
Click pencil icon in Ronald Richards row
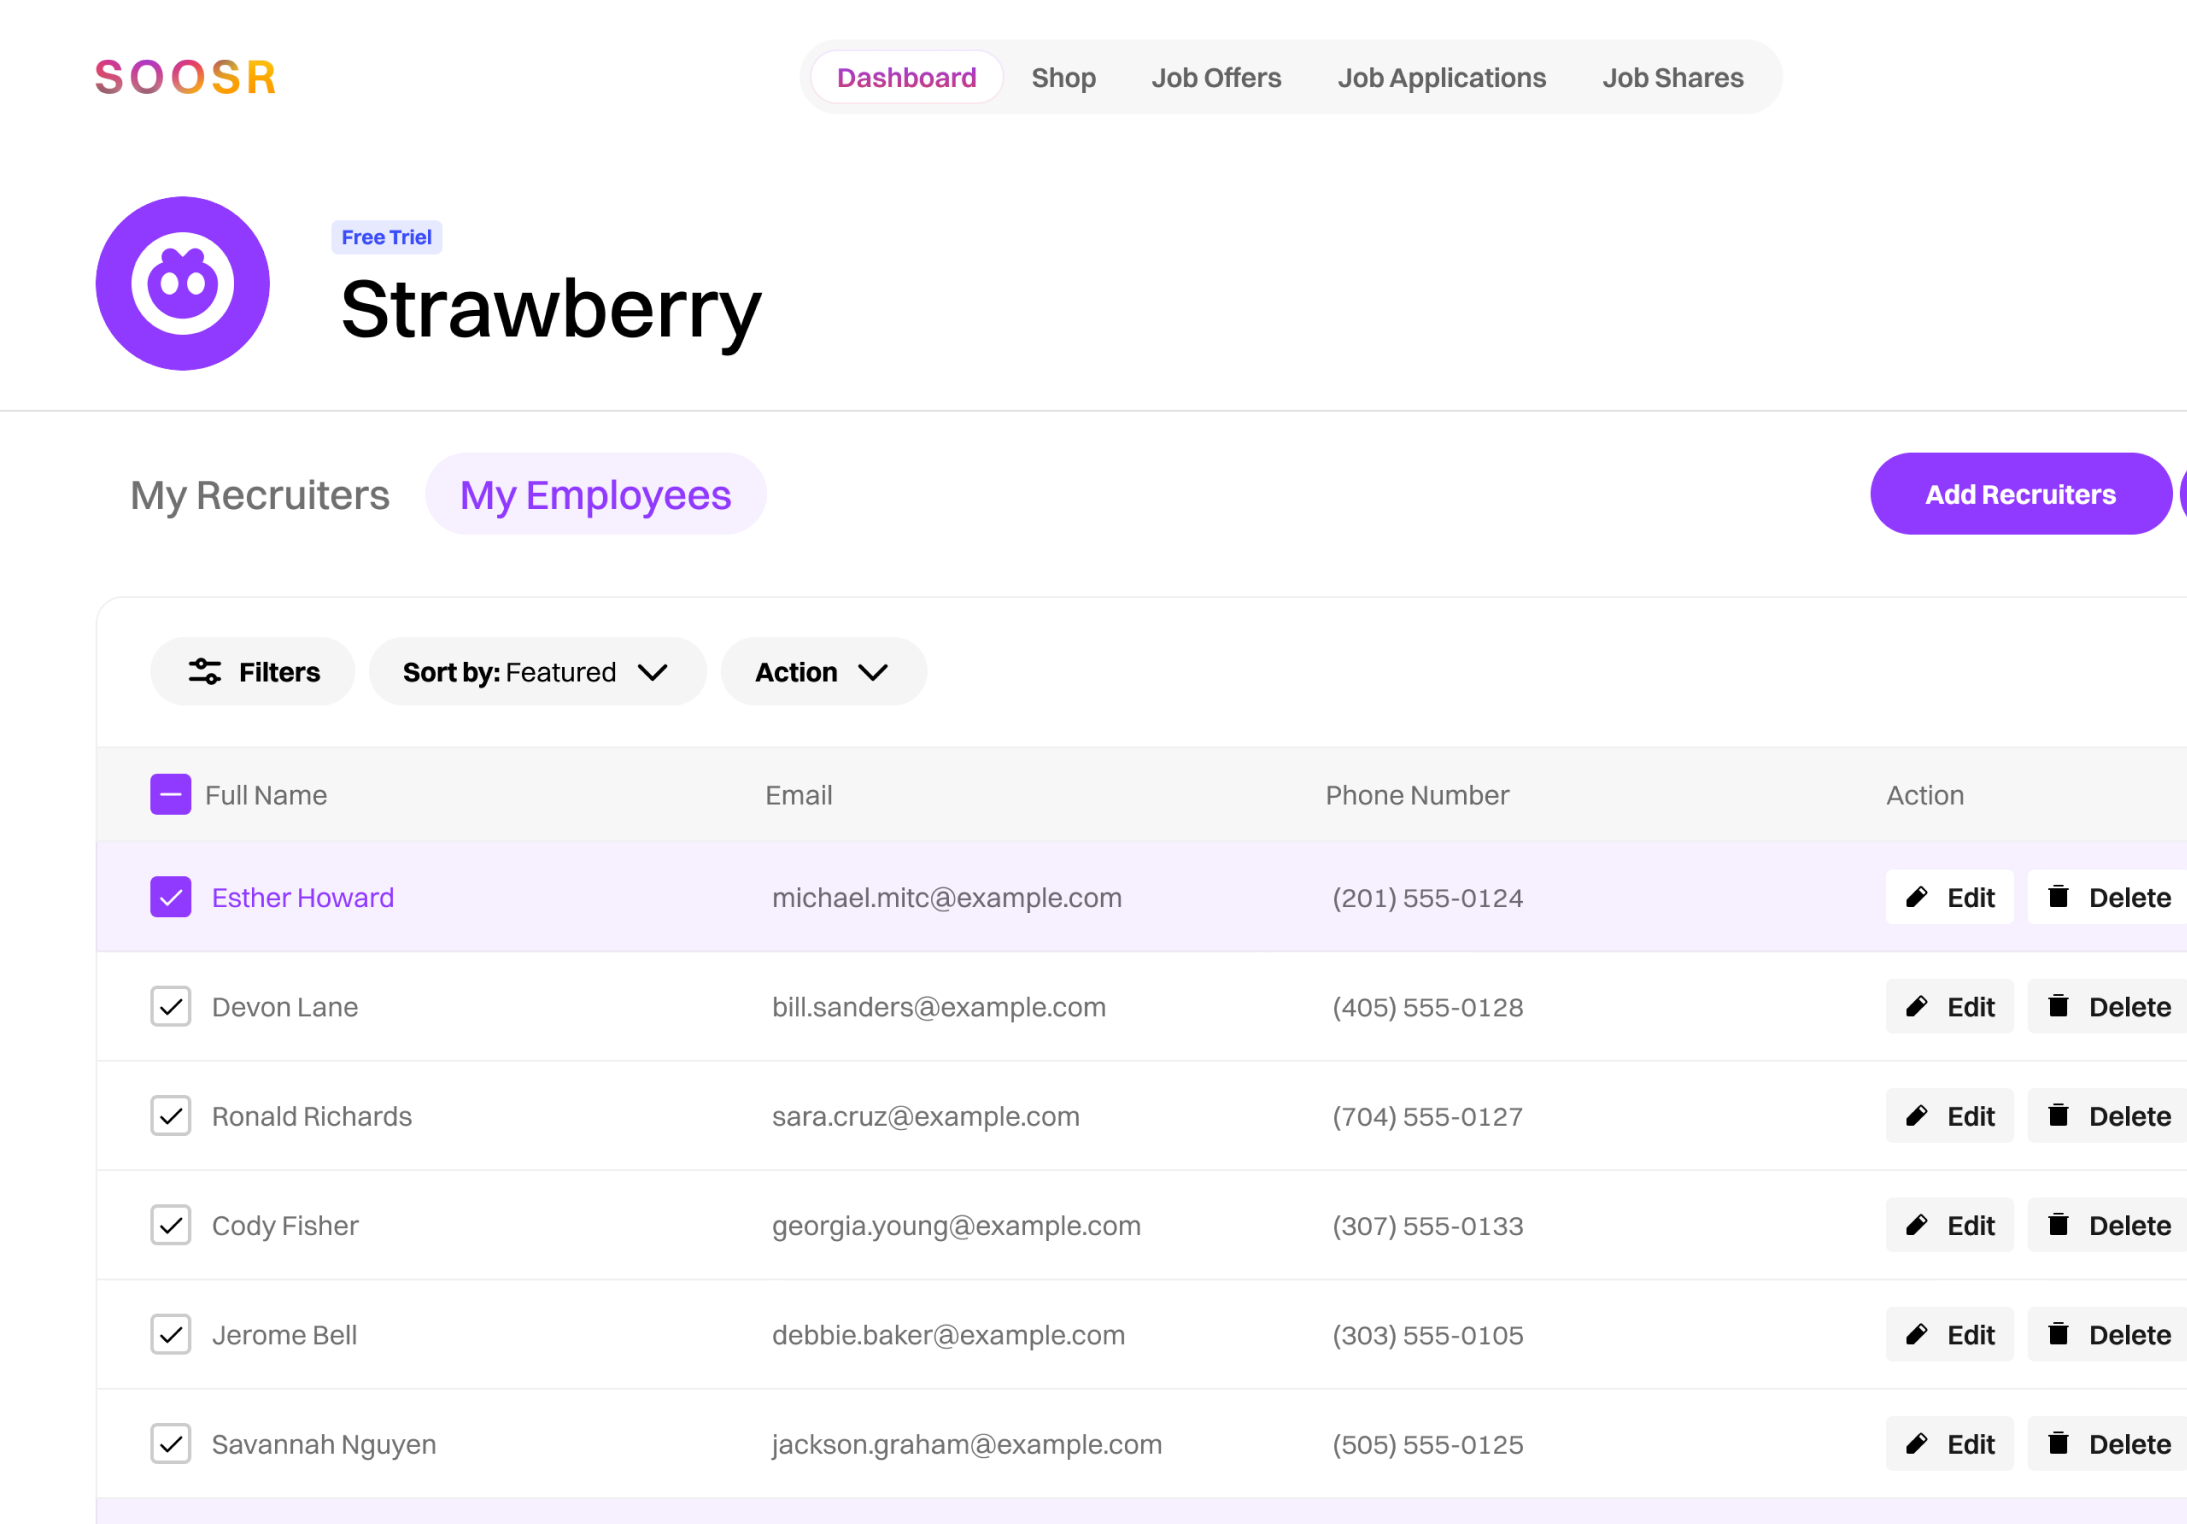point(1916,1116)
